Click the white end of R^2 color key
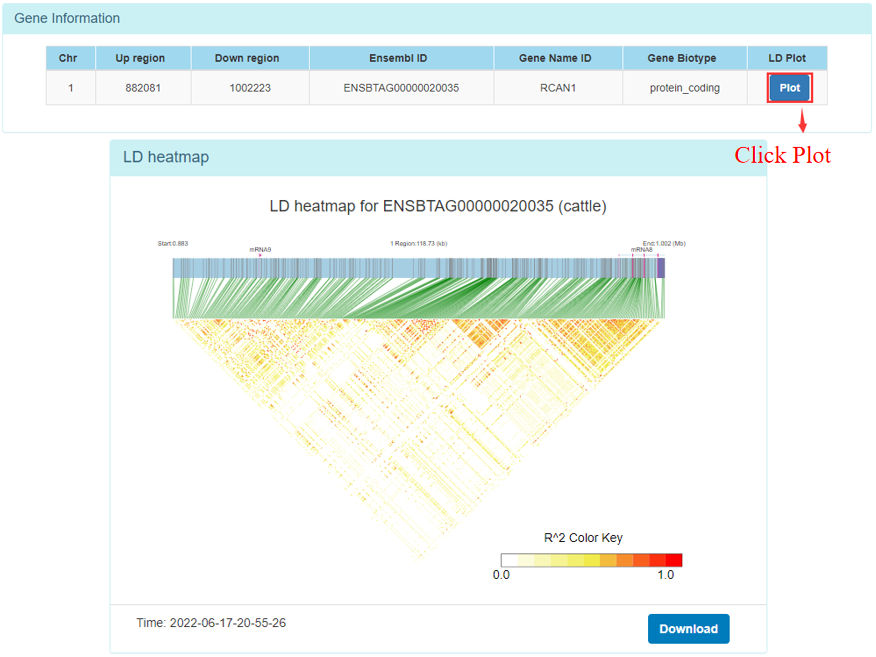Screen dimensions: 876x657 [509, 560]
